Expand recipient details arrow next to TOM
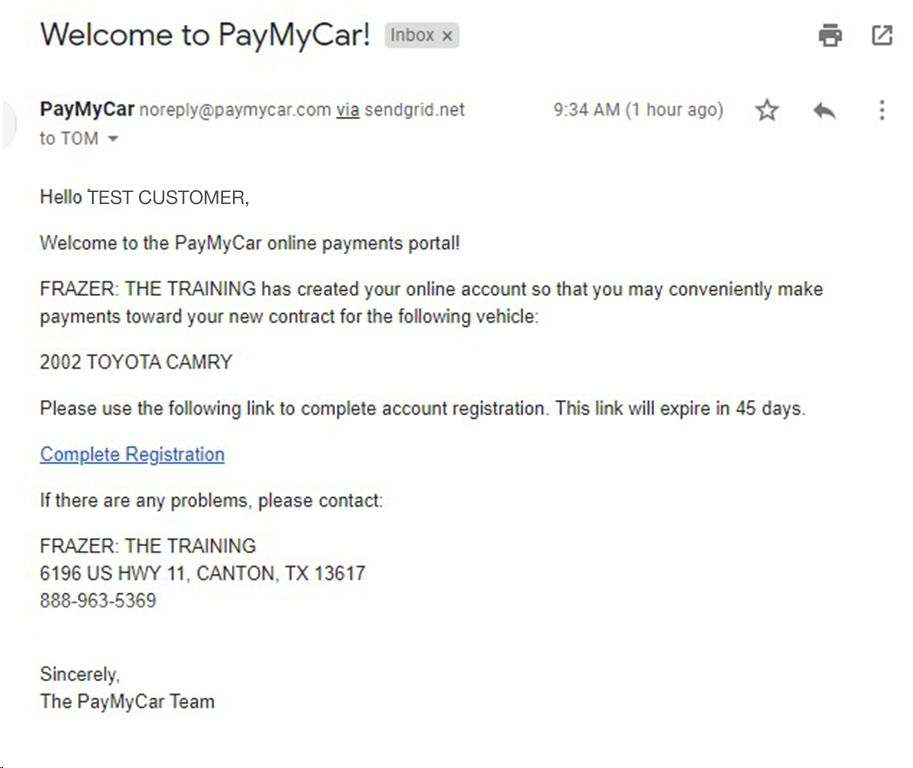913x768 pixels. pos(113,139)
